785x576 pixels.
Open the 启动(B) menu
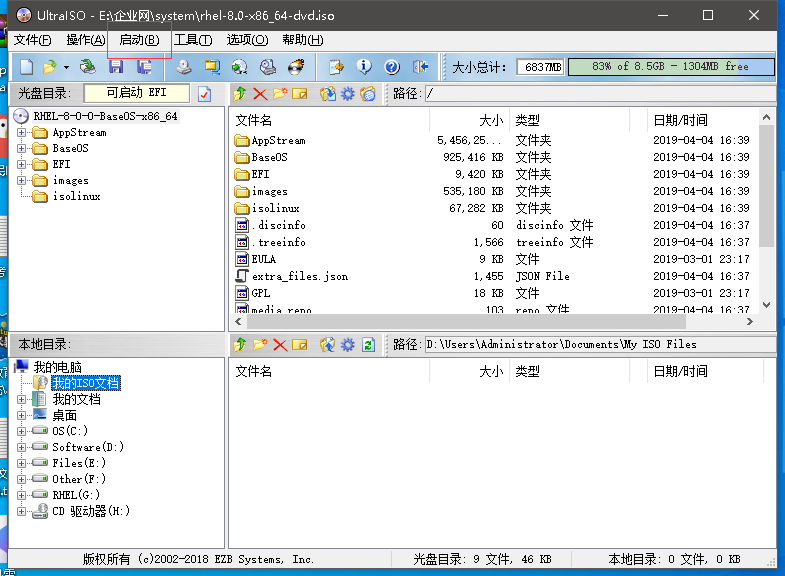click(139, 40)
